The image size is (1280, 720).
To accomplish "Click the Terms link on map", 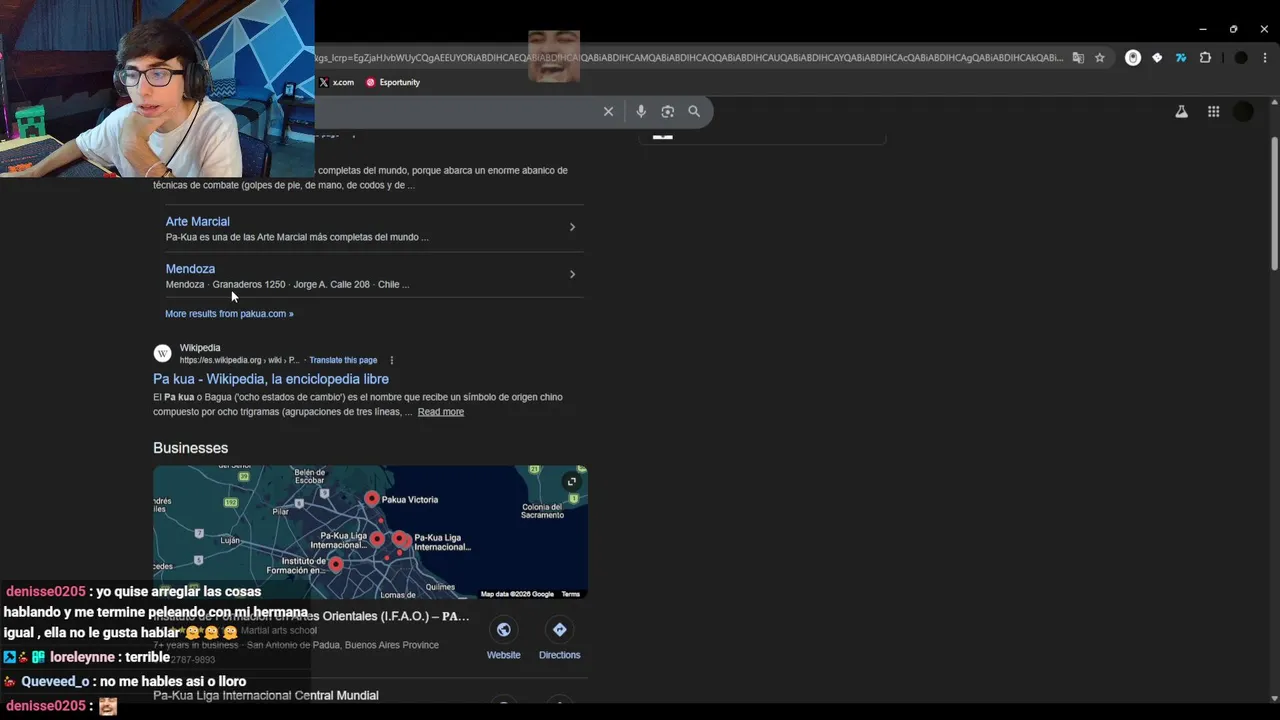I will coord(570,594).
